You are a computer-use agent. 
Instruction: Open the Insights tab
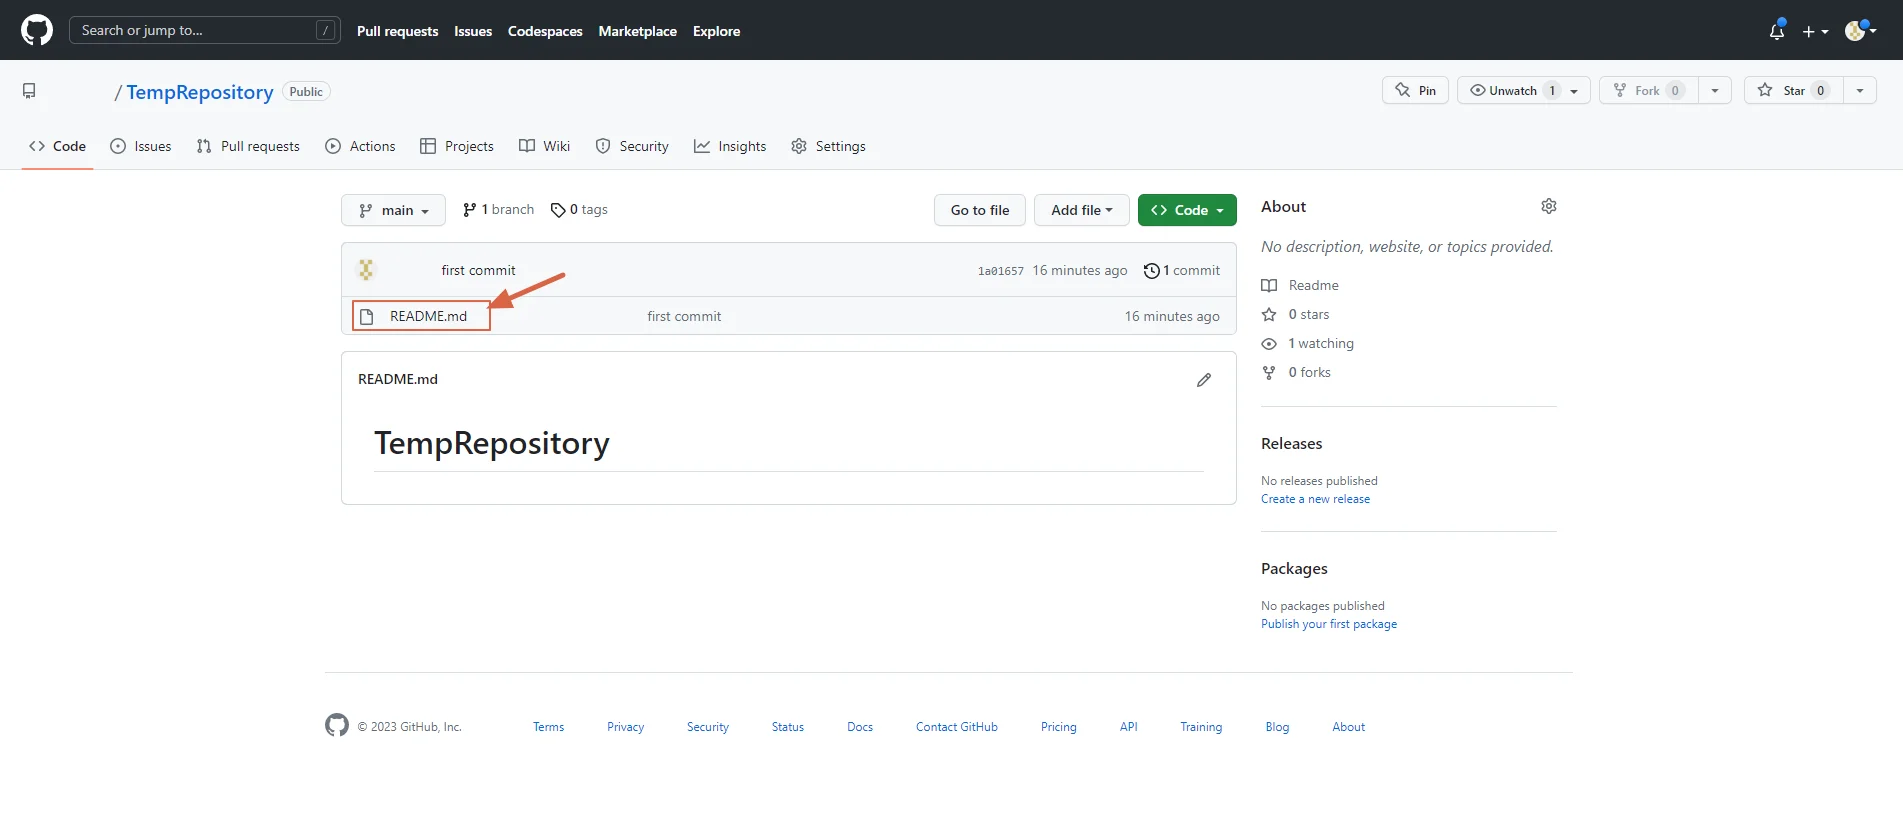click(730, 146)
